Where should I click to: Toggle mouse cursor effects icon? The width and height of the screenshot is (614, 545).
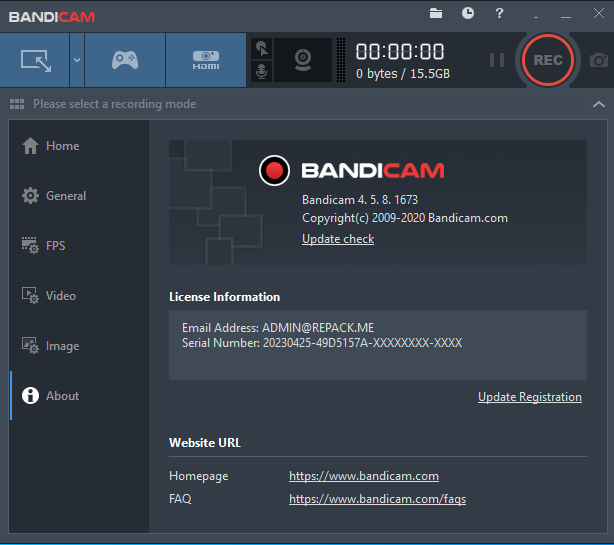262,49
